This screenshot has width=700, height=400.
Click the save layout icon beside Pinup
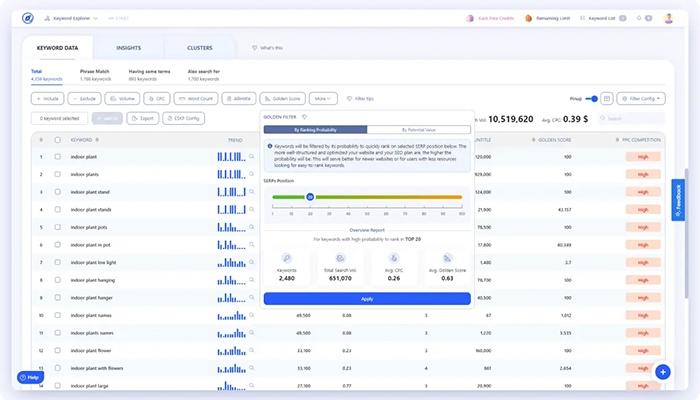[x=607, y=99]
